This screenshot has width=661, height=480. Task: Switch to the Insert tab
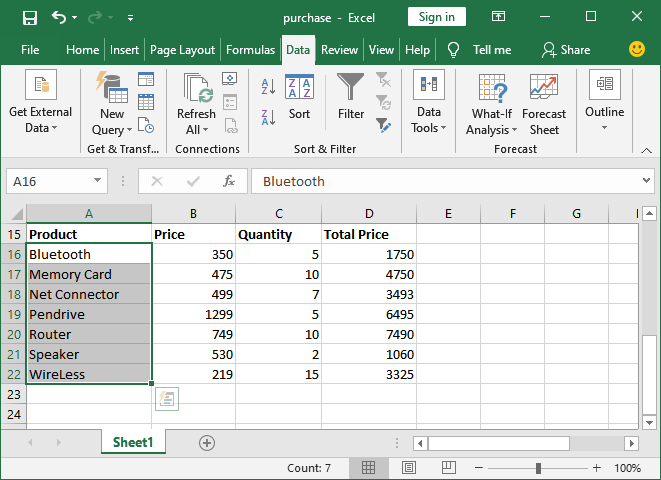(x=124, y=50)
